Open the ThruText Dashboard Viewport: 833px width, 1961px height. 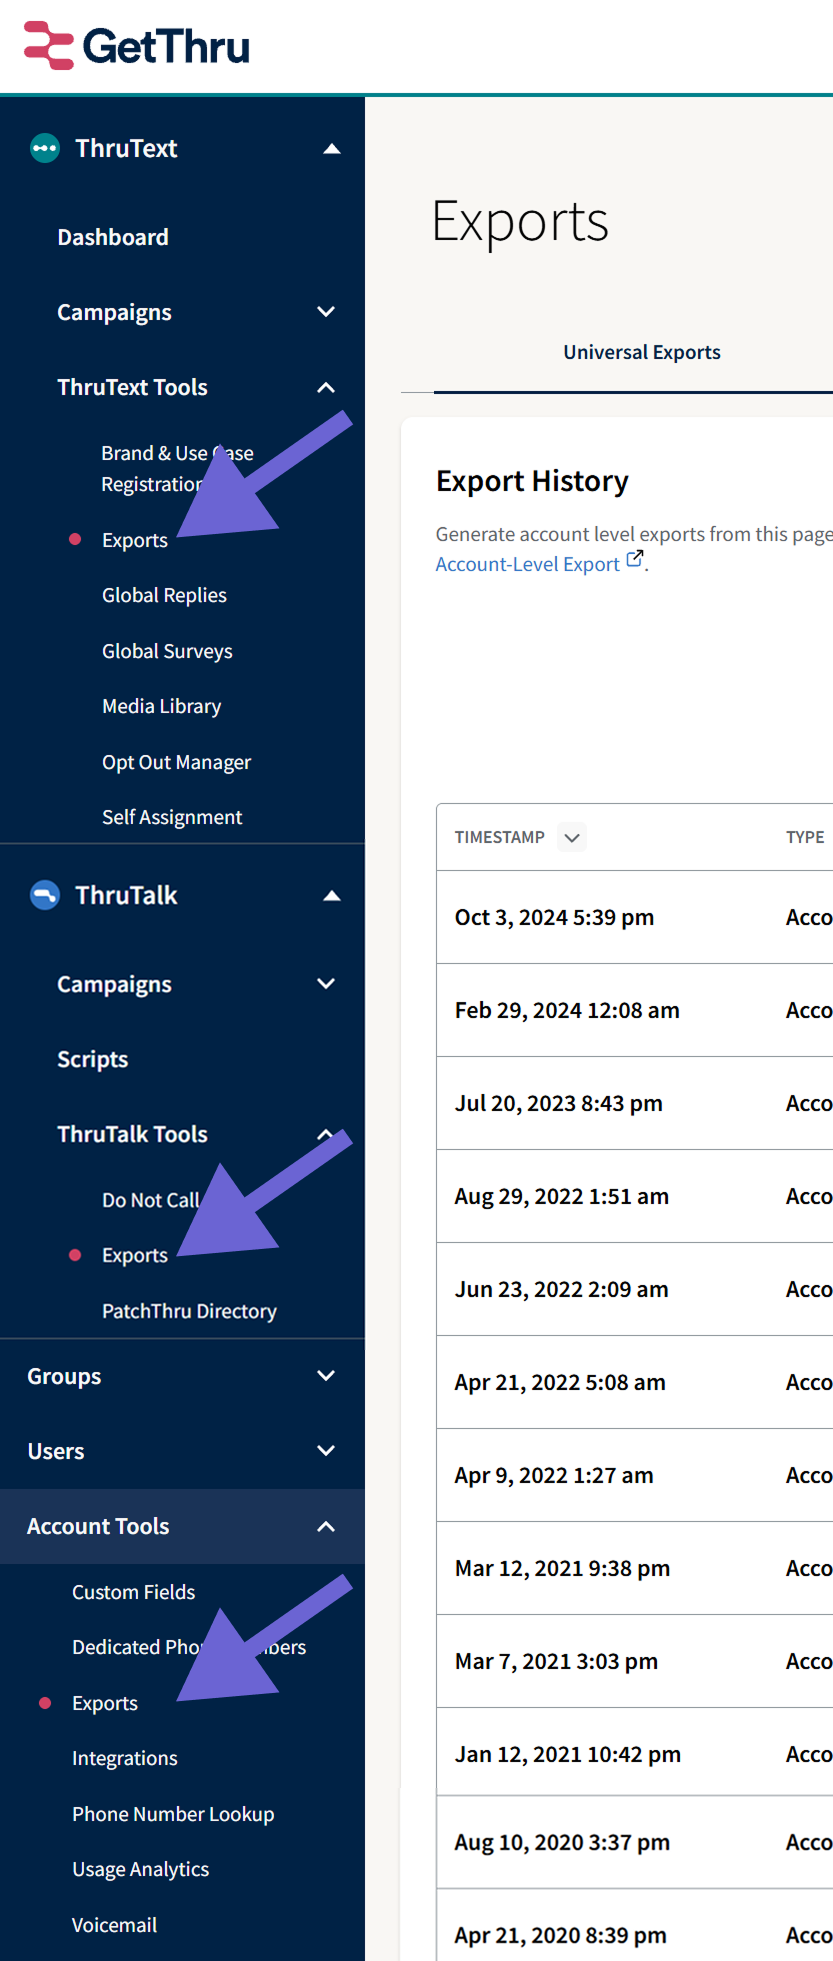pyautogui.click(x=113, y=237)
